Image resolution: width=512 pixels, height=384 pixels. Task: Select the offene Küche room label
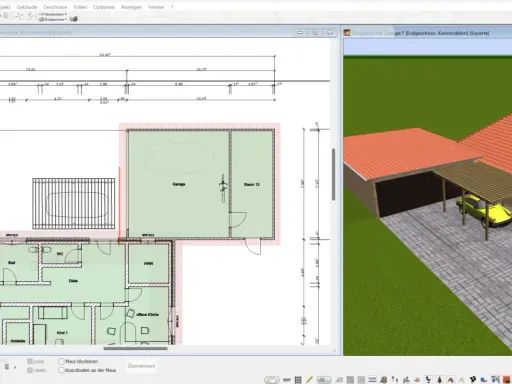click(147, 314)
